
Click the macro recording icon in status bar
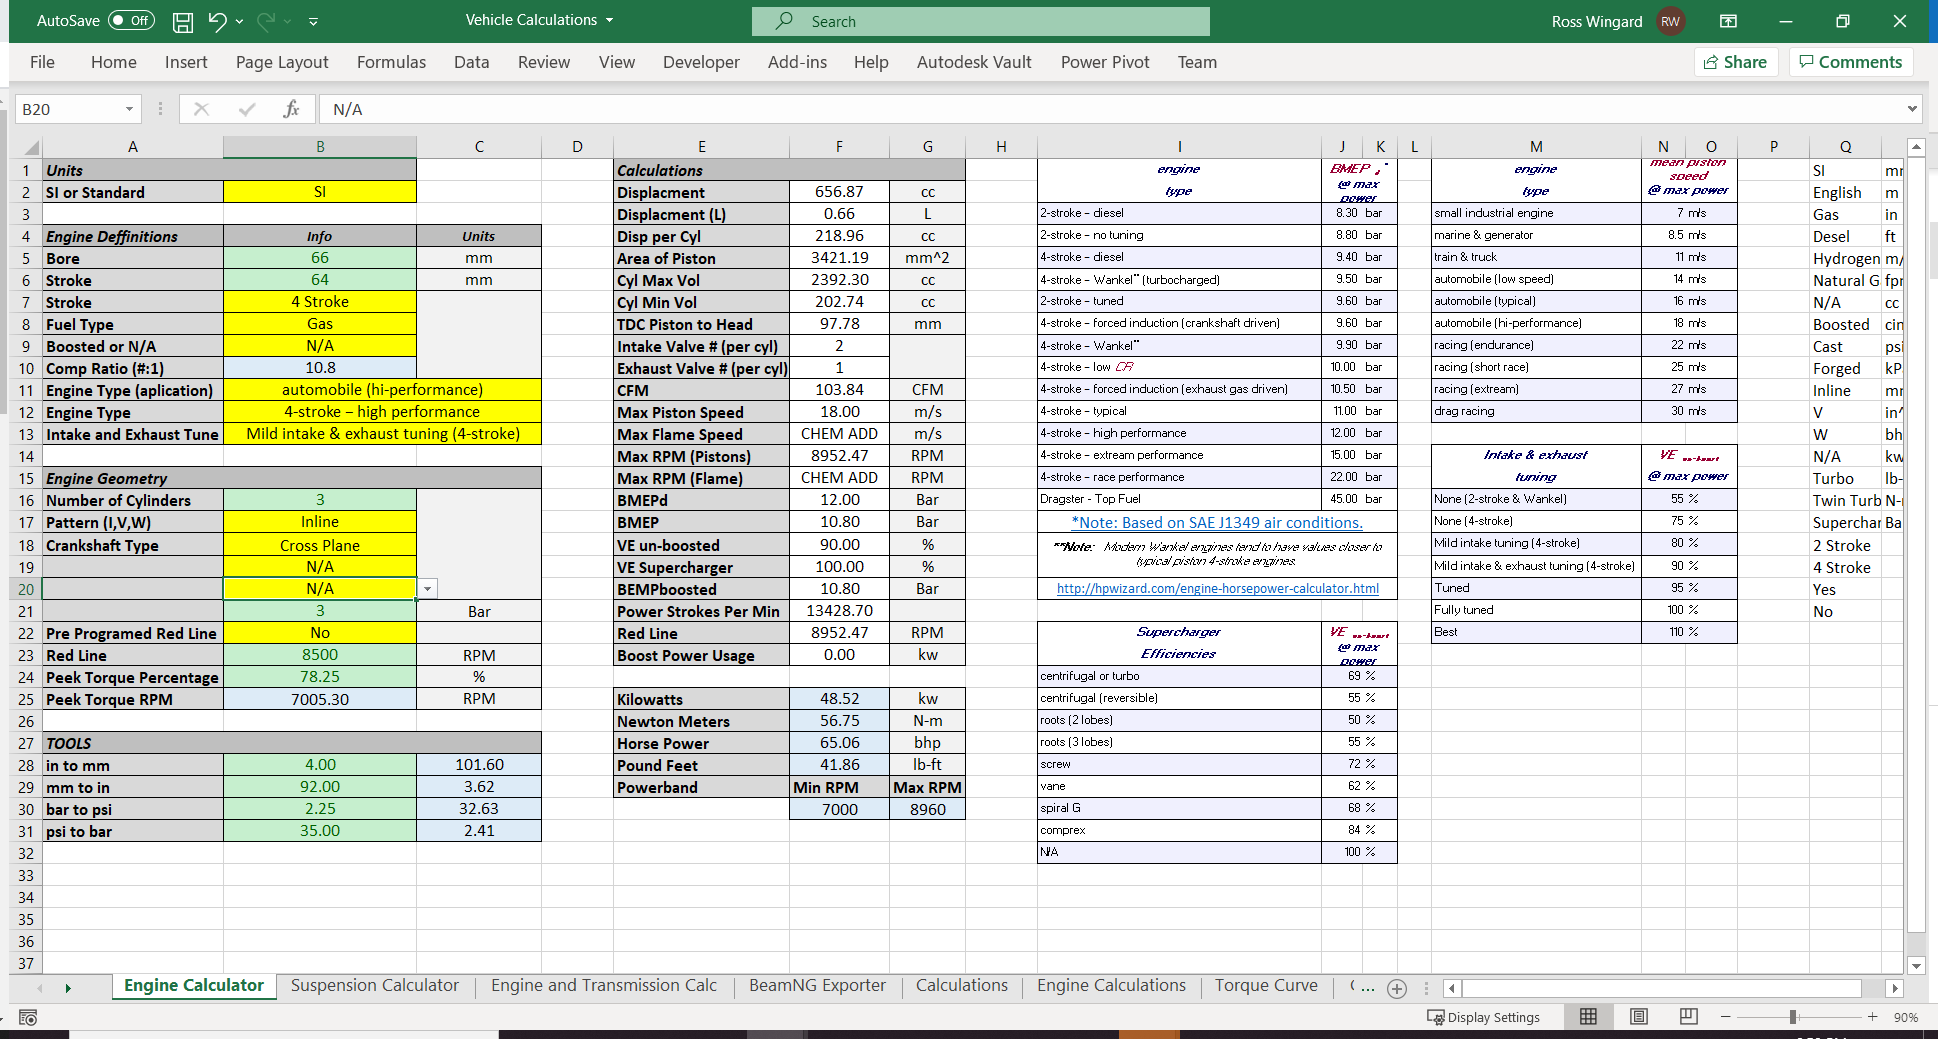pyautogui.click(x=28, y=1017)
